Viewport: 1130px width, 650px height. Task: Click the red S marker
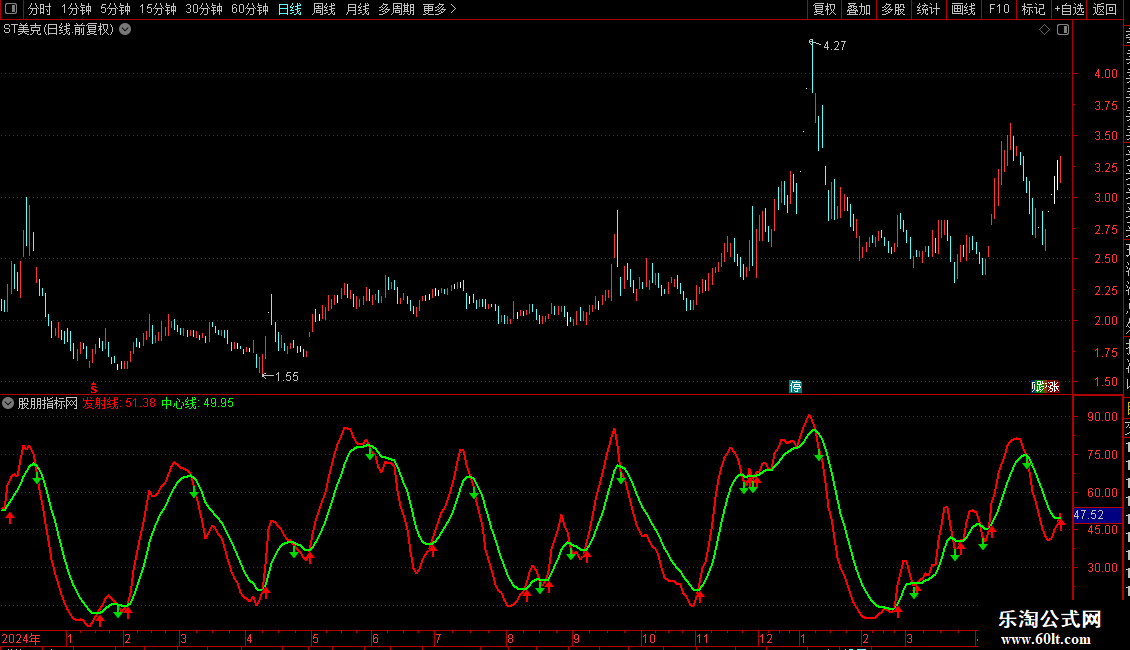94,388
